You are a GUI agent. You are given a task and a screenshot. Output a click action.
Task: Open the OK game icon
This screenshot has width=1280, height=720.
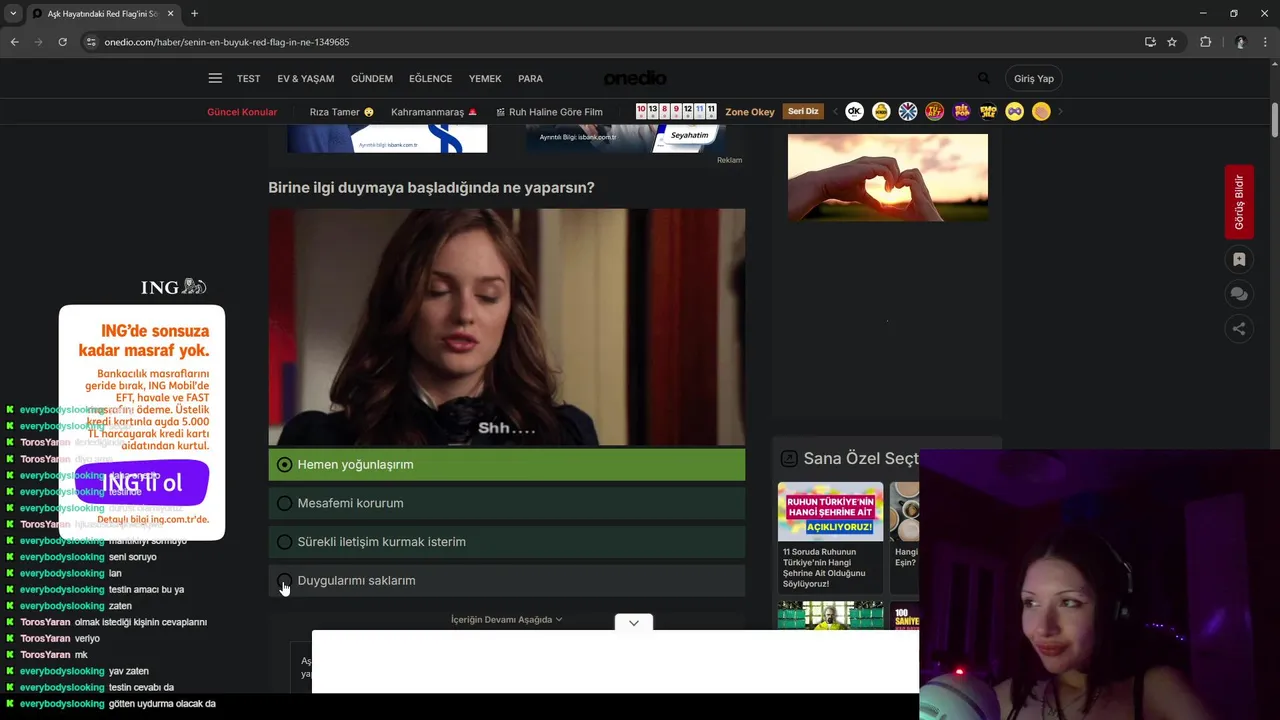point(854,112)
